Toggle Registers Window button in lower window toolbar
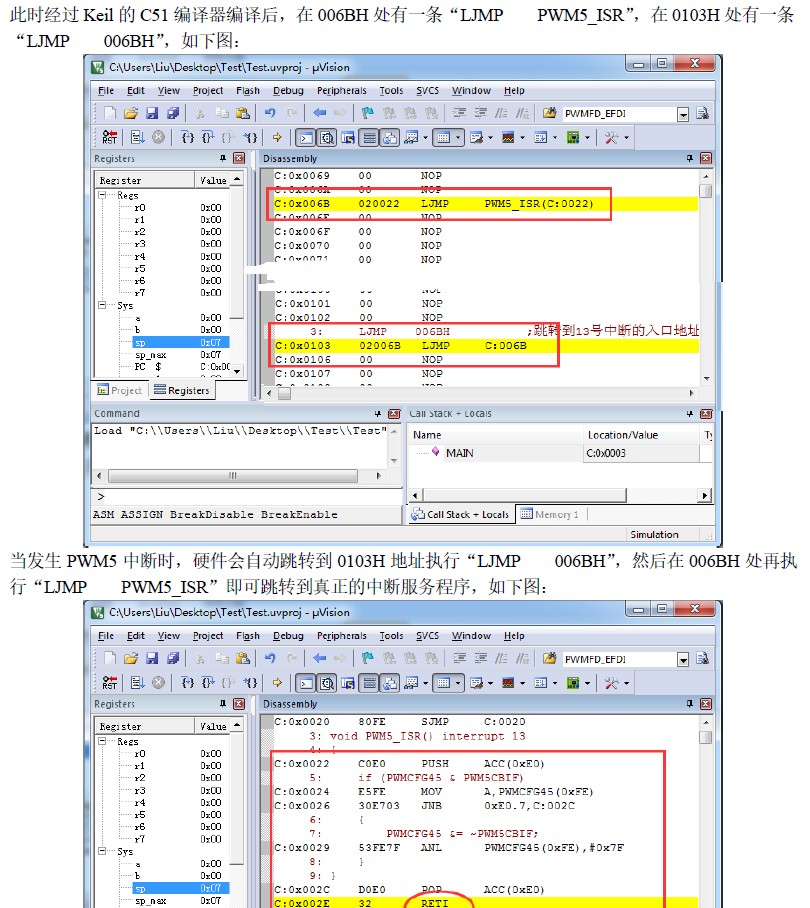This screenshot has height=908, width=810. pyautogui.click(x=369, y=683)
